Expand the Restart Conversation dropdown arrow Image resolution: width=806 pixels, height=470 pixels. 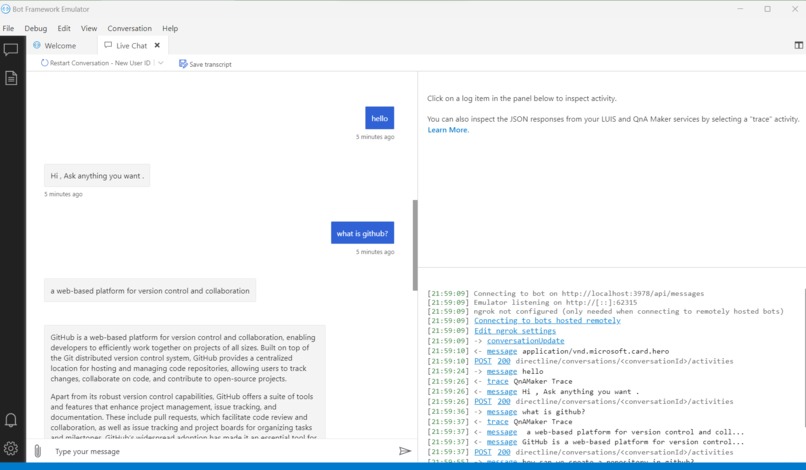pos(160,63)
